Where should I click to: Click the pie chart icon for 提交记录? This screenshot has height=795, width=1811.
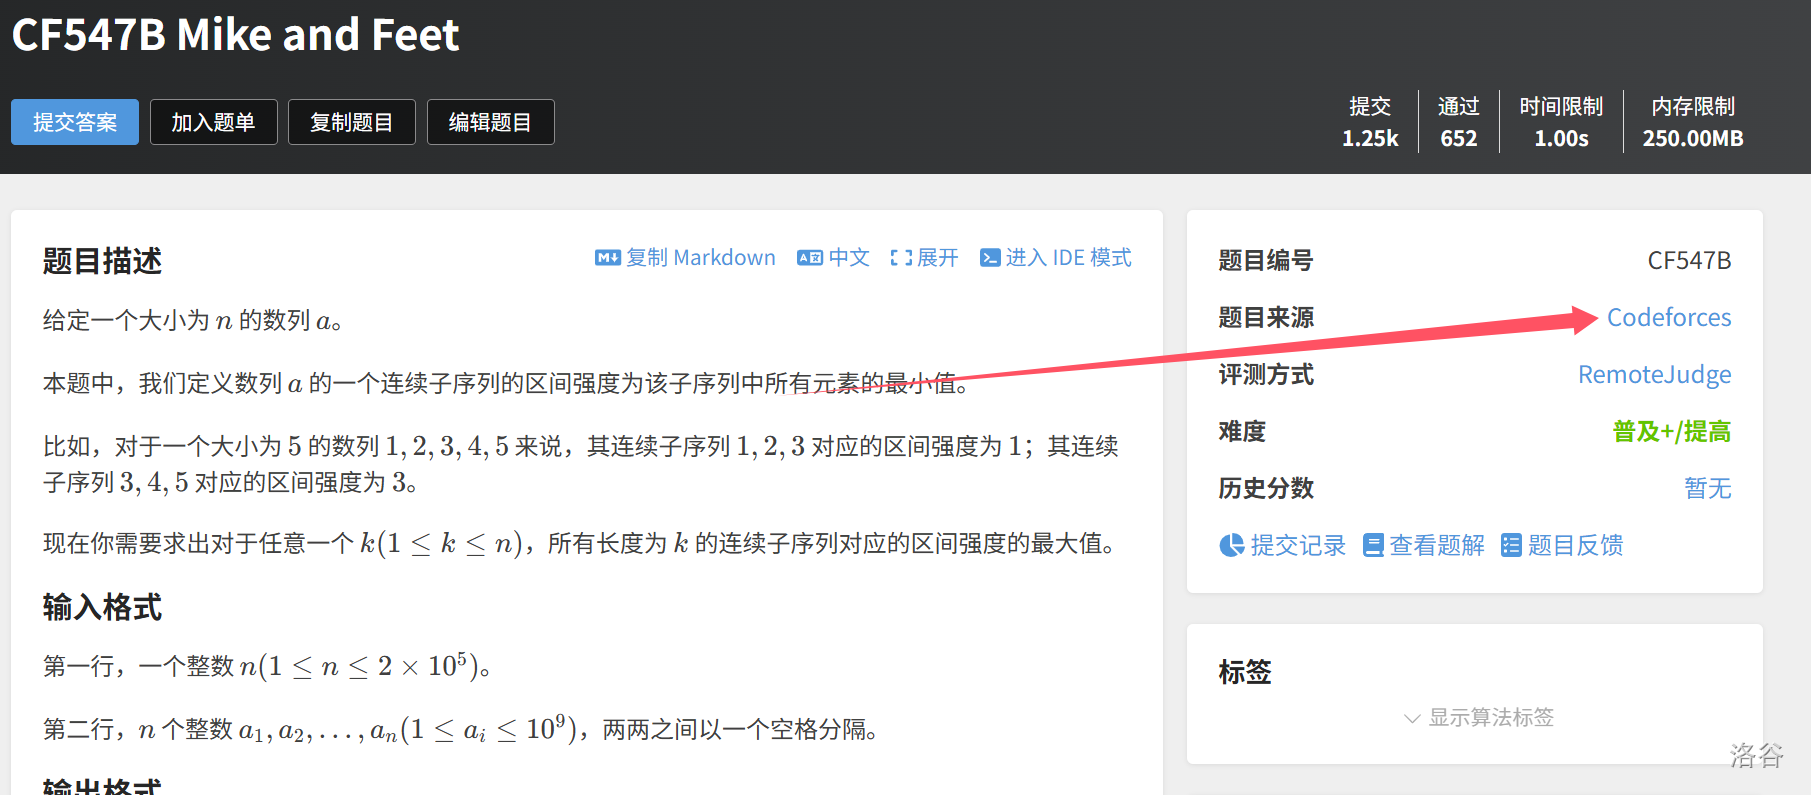(x=1231, y=545)
